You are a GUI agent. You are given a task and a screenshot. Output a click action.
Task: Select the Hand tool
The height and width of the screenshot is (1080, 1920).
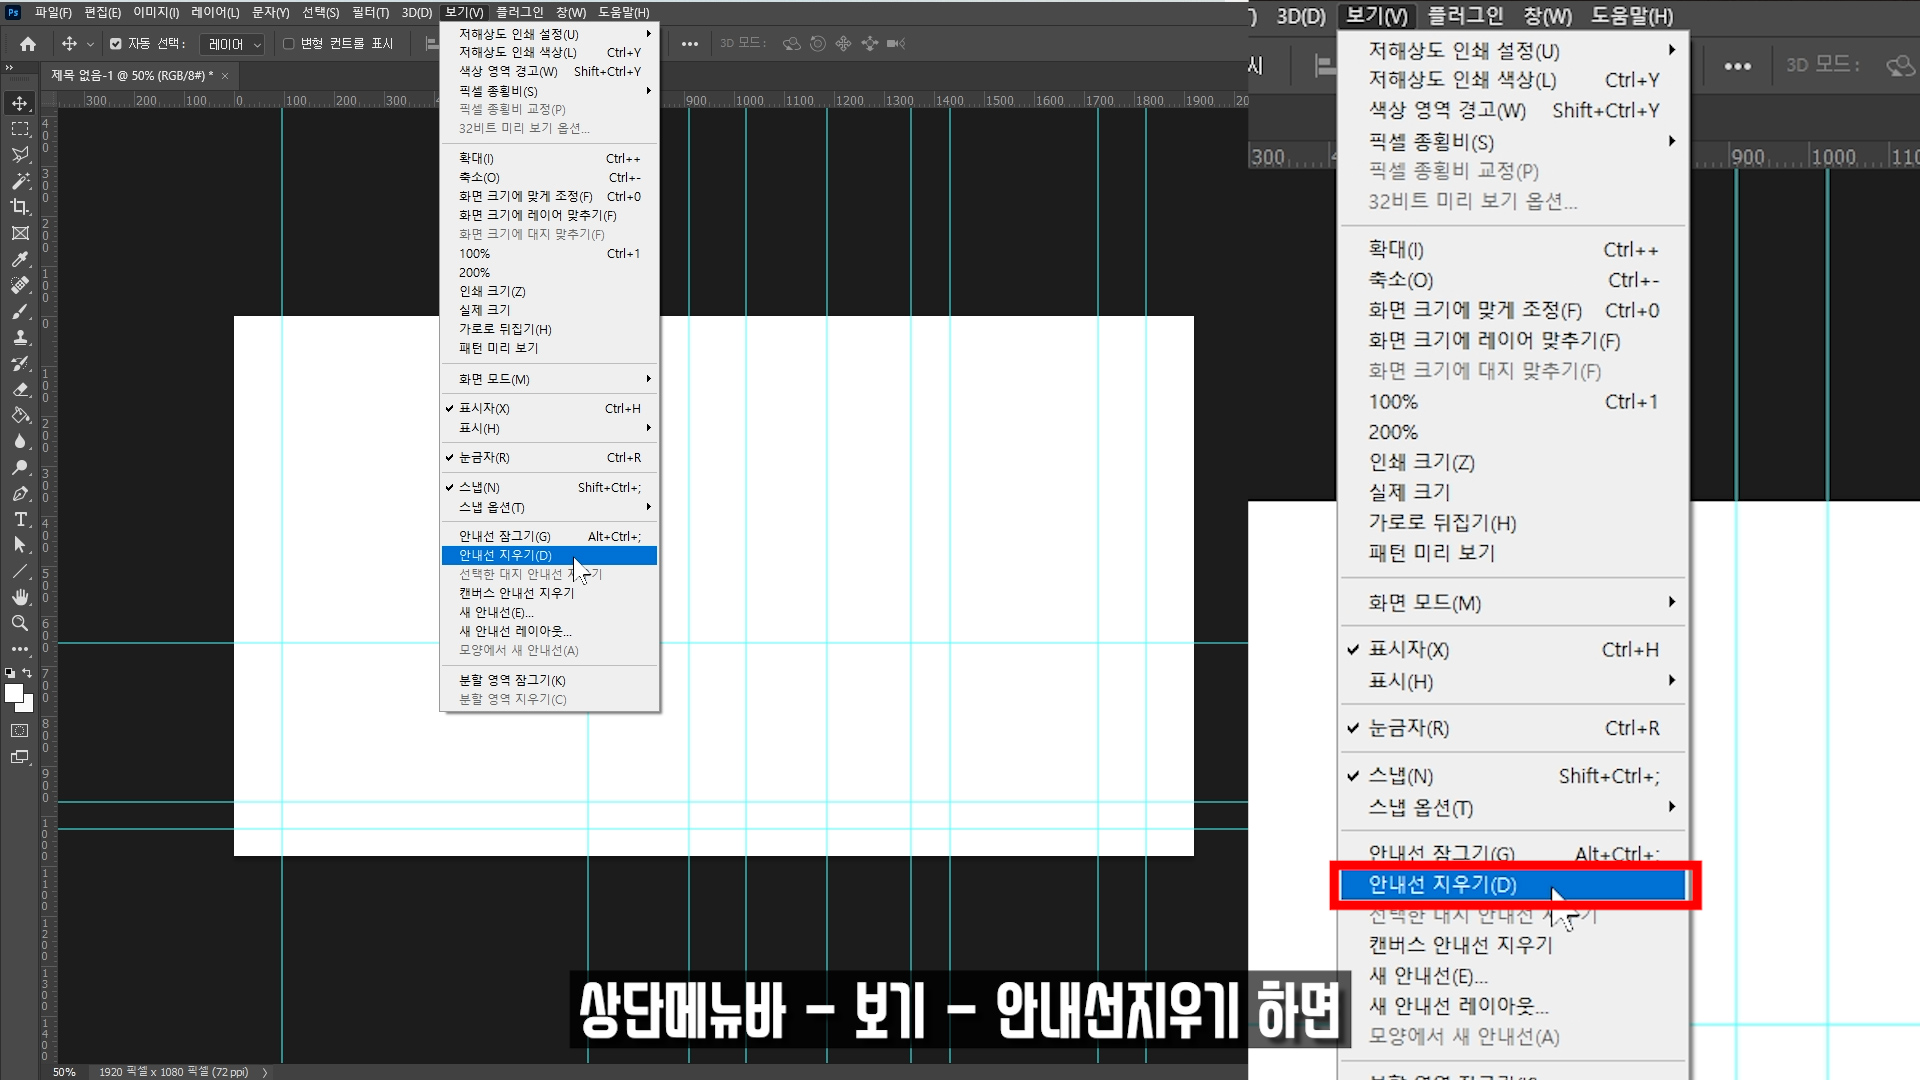click(x=20, y=597)
